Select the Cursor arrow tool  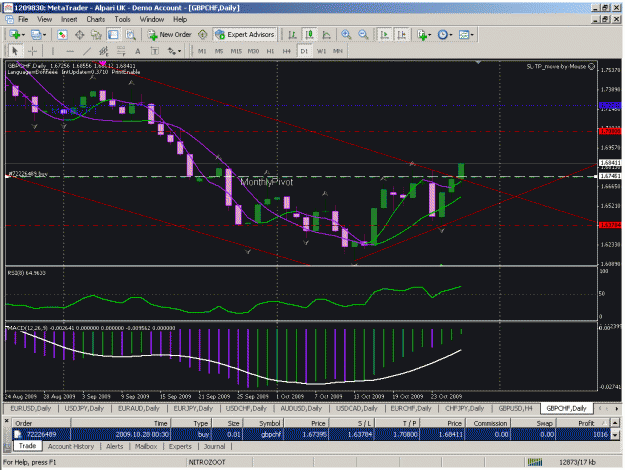15,51
